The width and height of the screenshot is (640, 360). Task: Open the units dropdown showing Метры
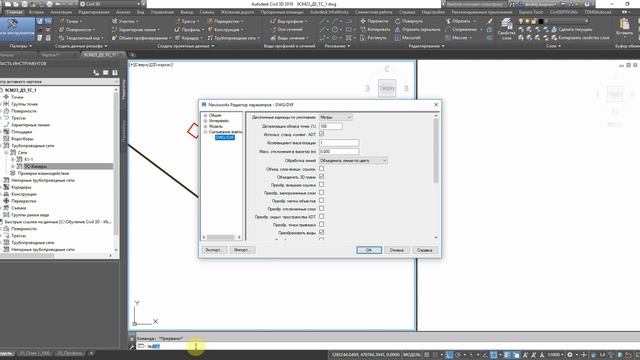click(x=336, y=117)
